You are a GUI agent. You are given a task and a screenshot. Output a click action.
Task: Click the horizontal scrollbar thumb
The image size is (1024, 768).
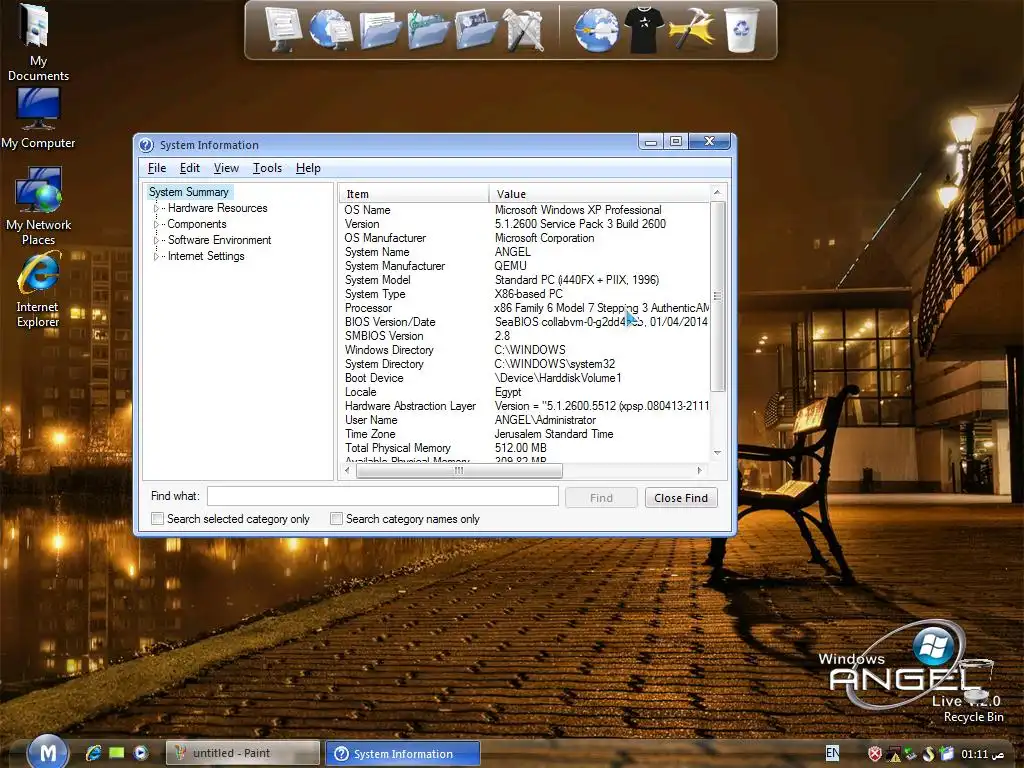458,470
